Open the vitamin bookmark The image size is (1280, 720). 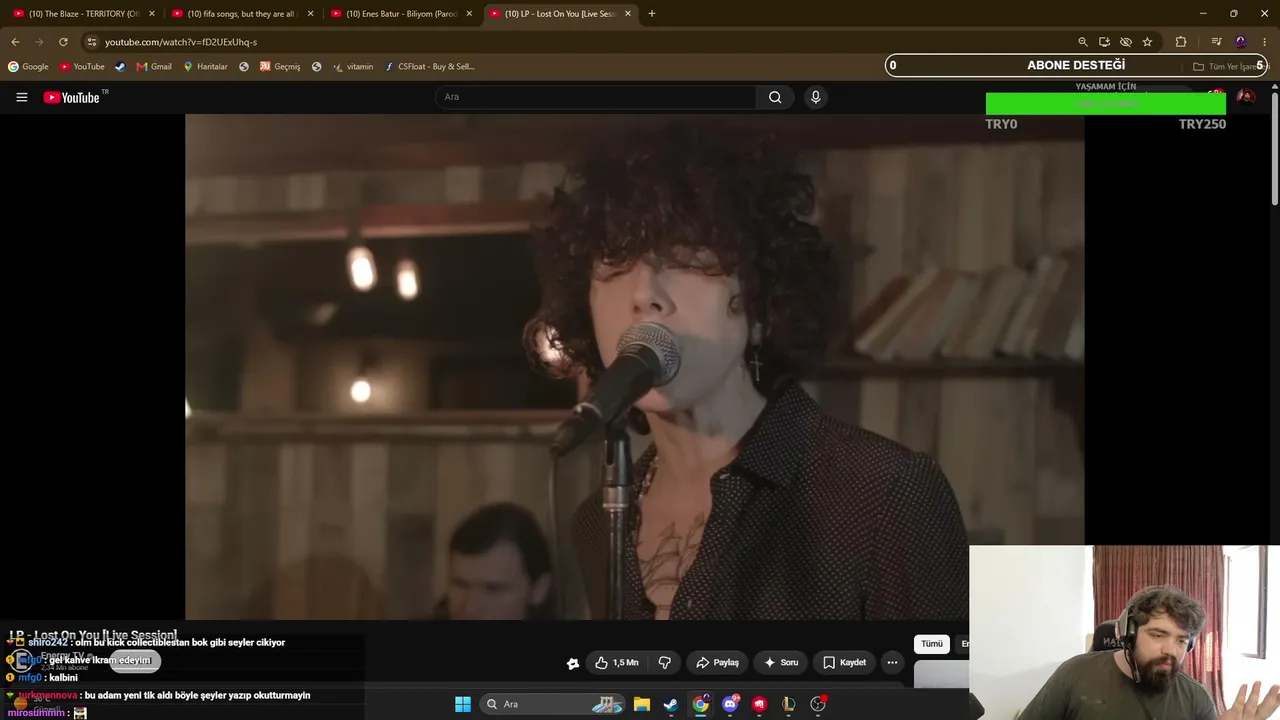[x=353, y=67]
